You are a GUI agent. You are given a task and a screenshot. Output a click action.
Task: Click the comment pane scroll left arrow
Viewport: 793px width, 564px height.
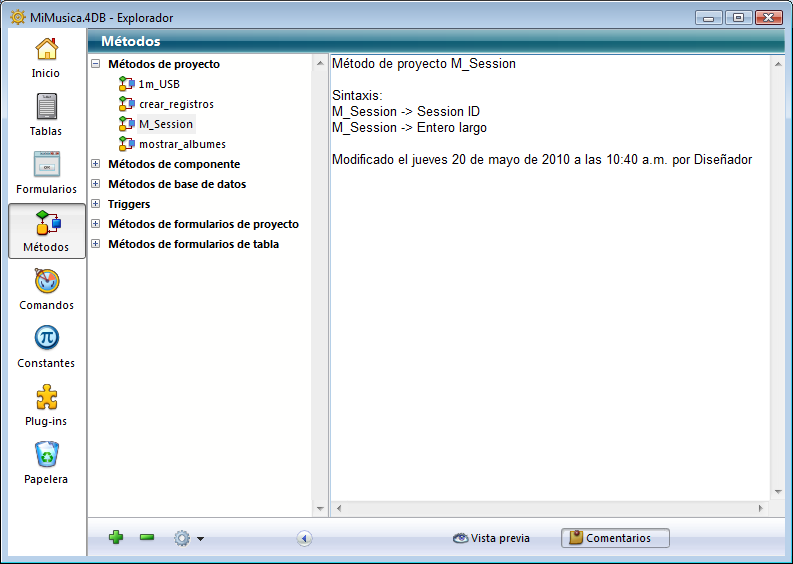click(339, 508)
